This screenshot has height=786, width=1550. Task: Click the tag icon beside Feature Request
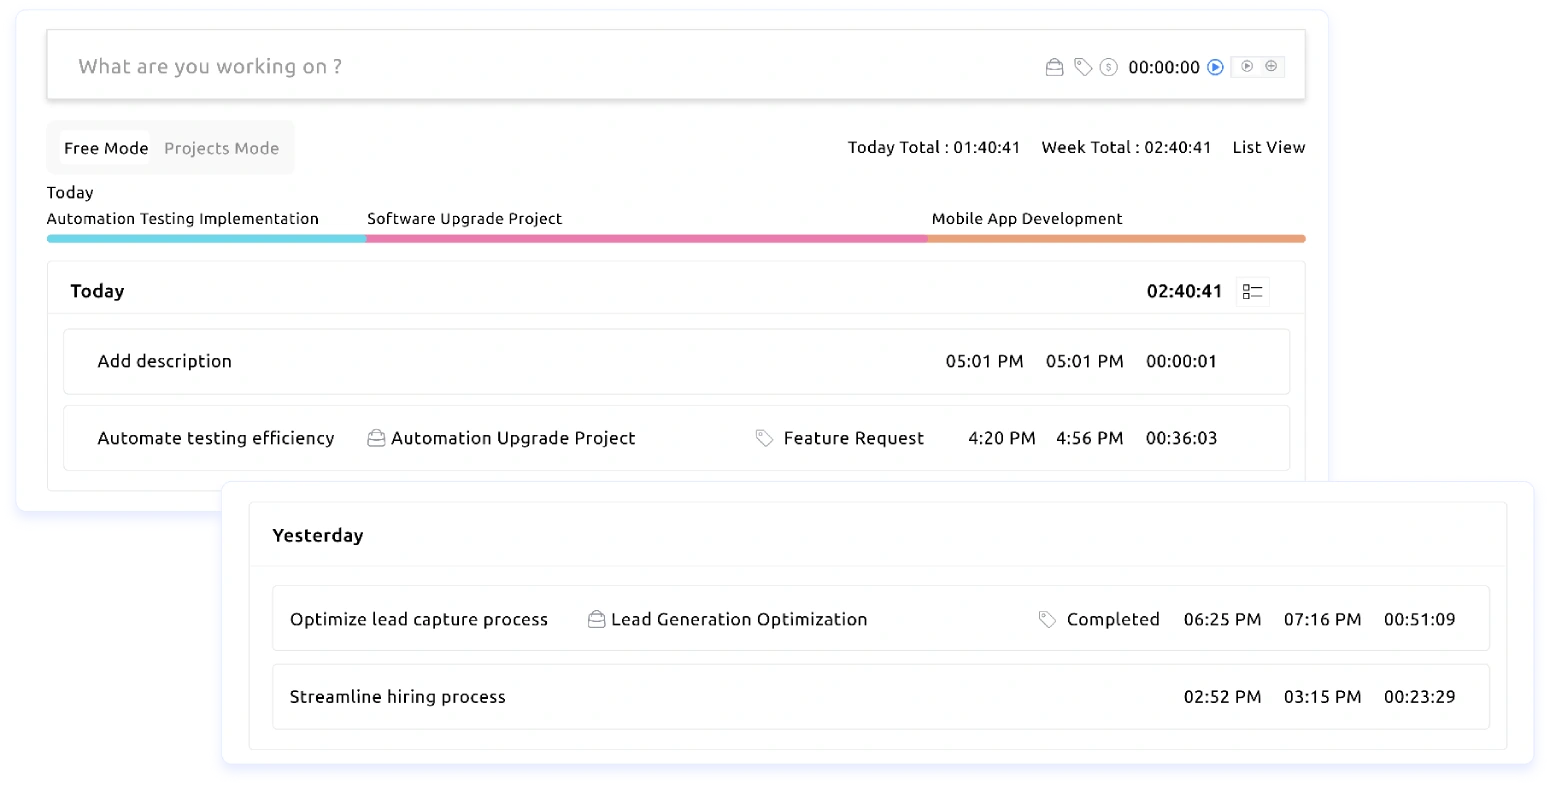click(x=763, y=437)
